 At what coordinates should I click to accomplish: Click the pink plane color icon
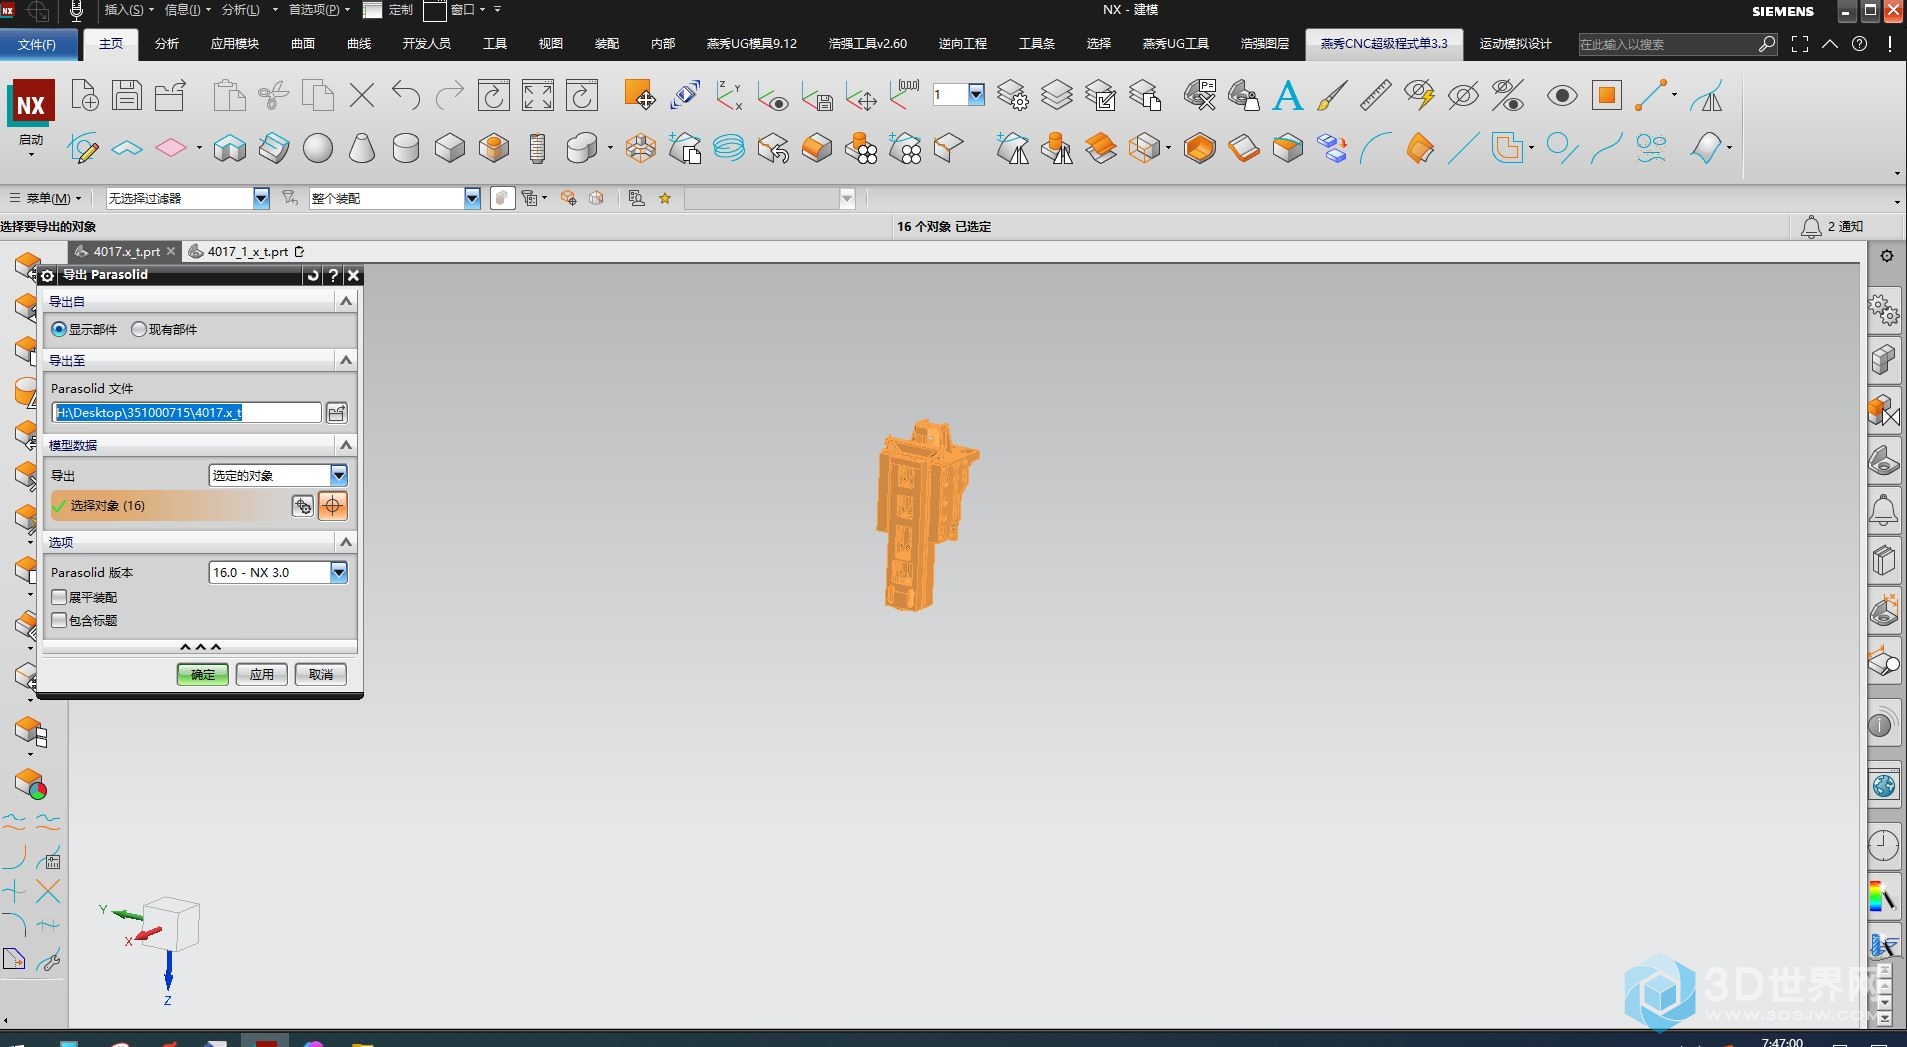171,148
